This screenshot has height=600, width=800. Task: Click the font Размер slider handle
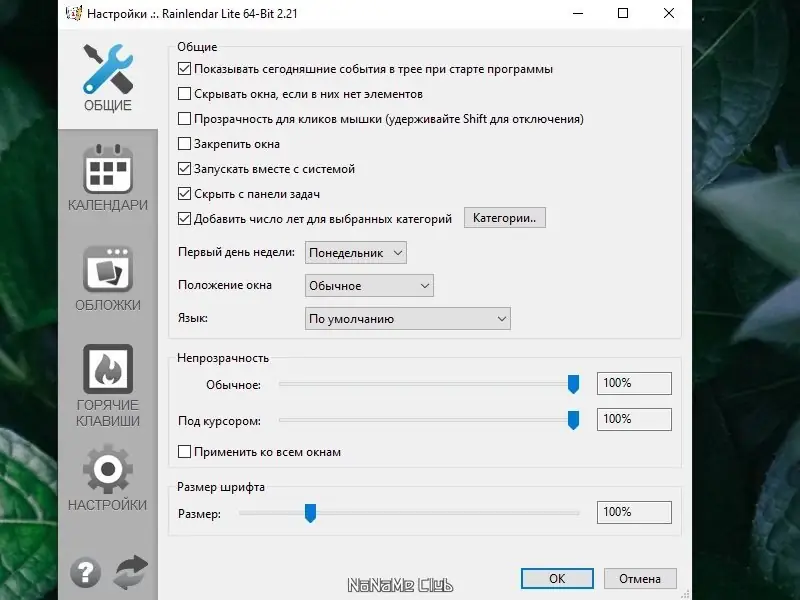click(x=310, y=513)
